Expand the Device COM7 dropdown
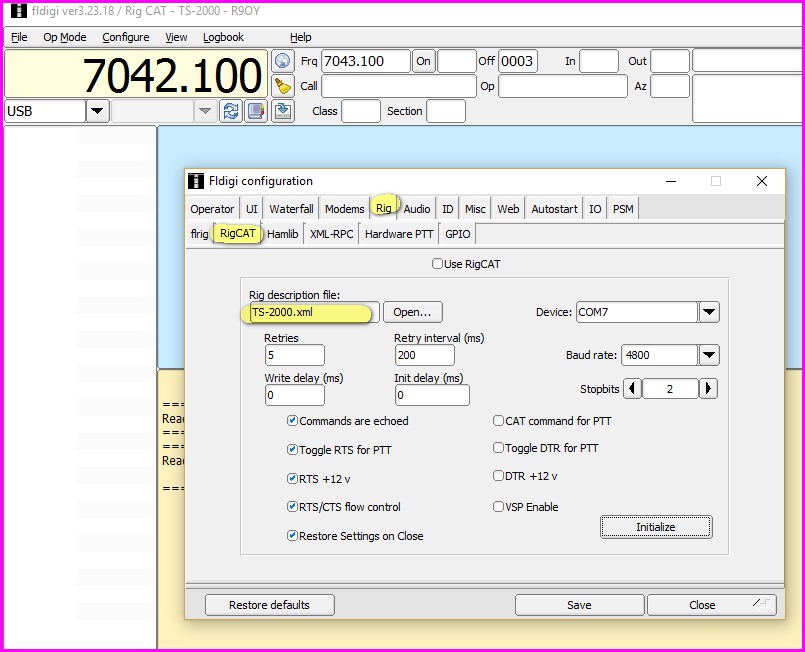The width and height of the screenshot is (805, 652). pos(709,312)
